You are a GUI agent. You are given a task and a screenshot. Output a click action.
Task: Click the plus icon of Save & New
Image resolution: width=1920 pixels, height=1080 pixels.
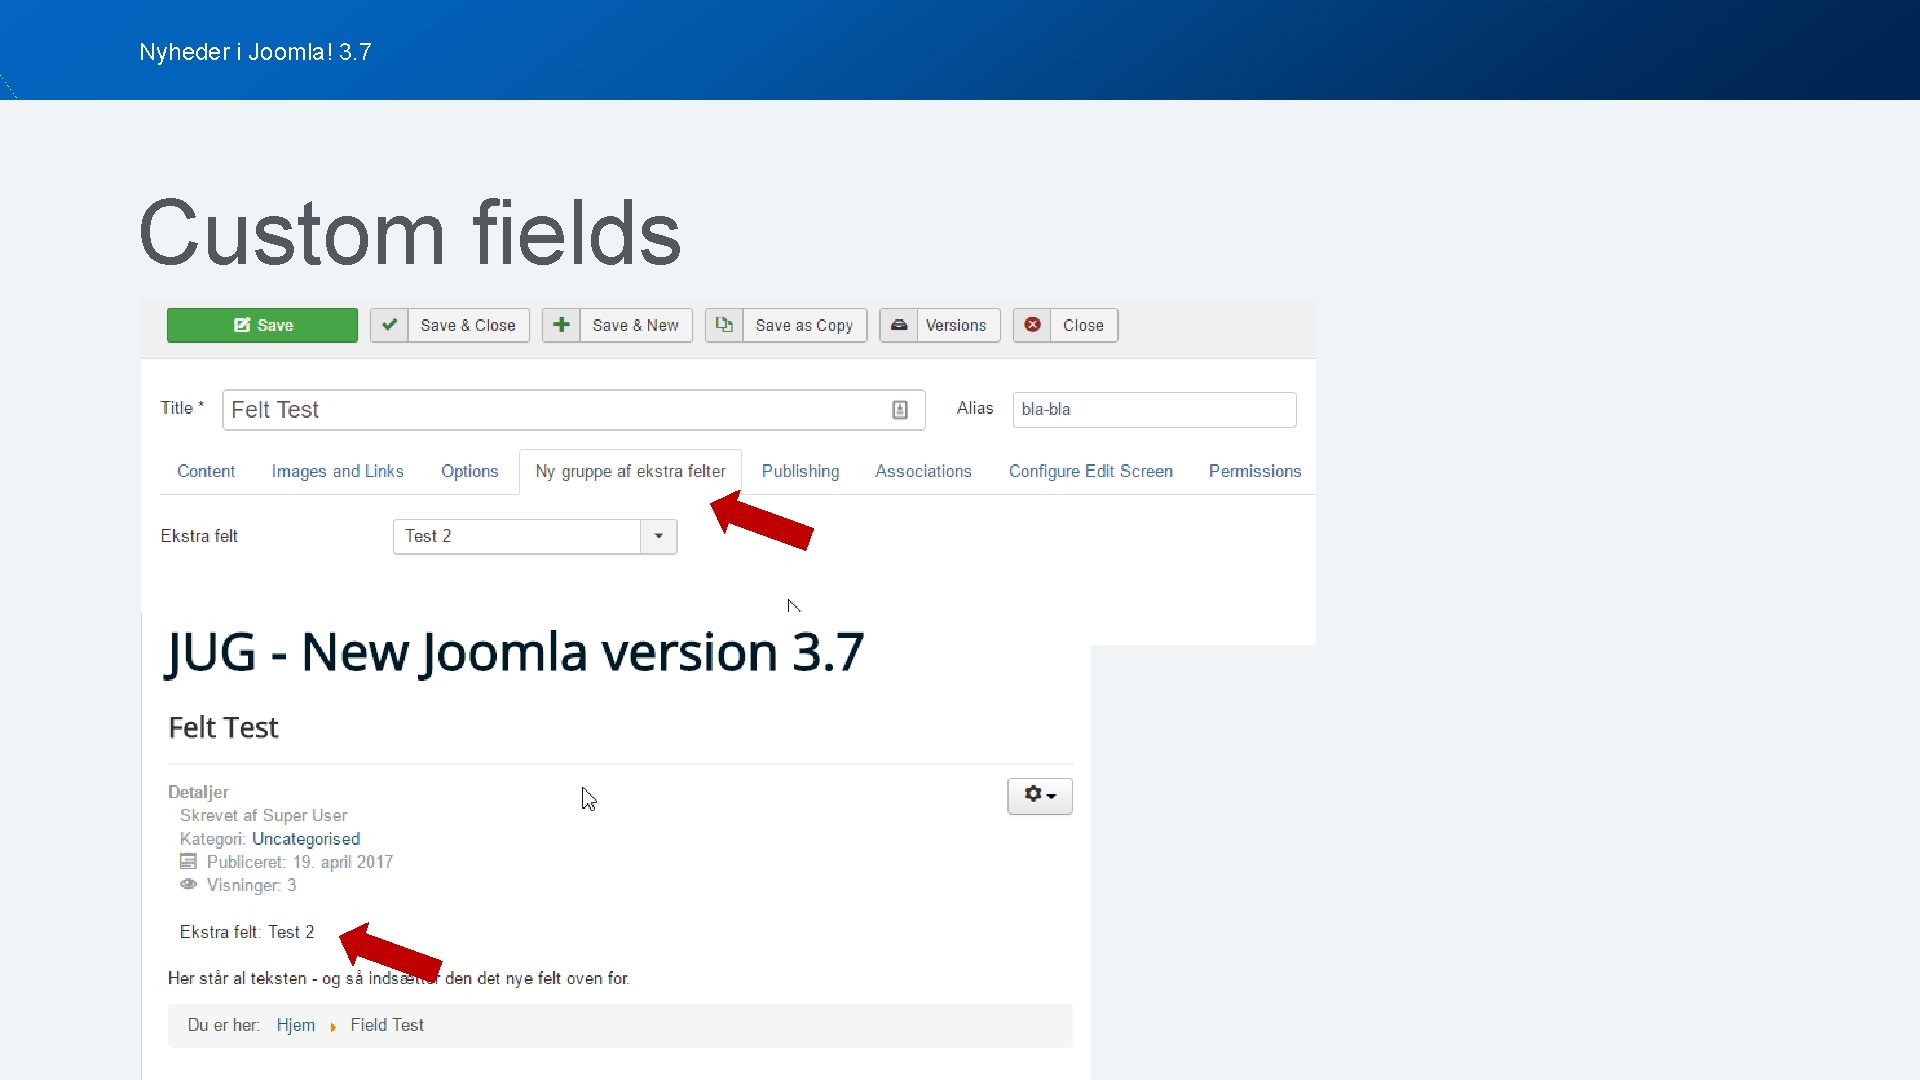tap(561, 325)
